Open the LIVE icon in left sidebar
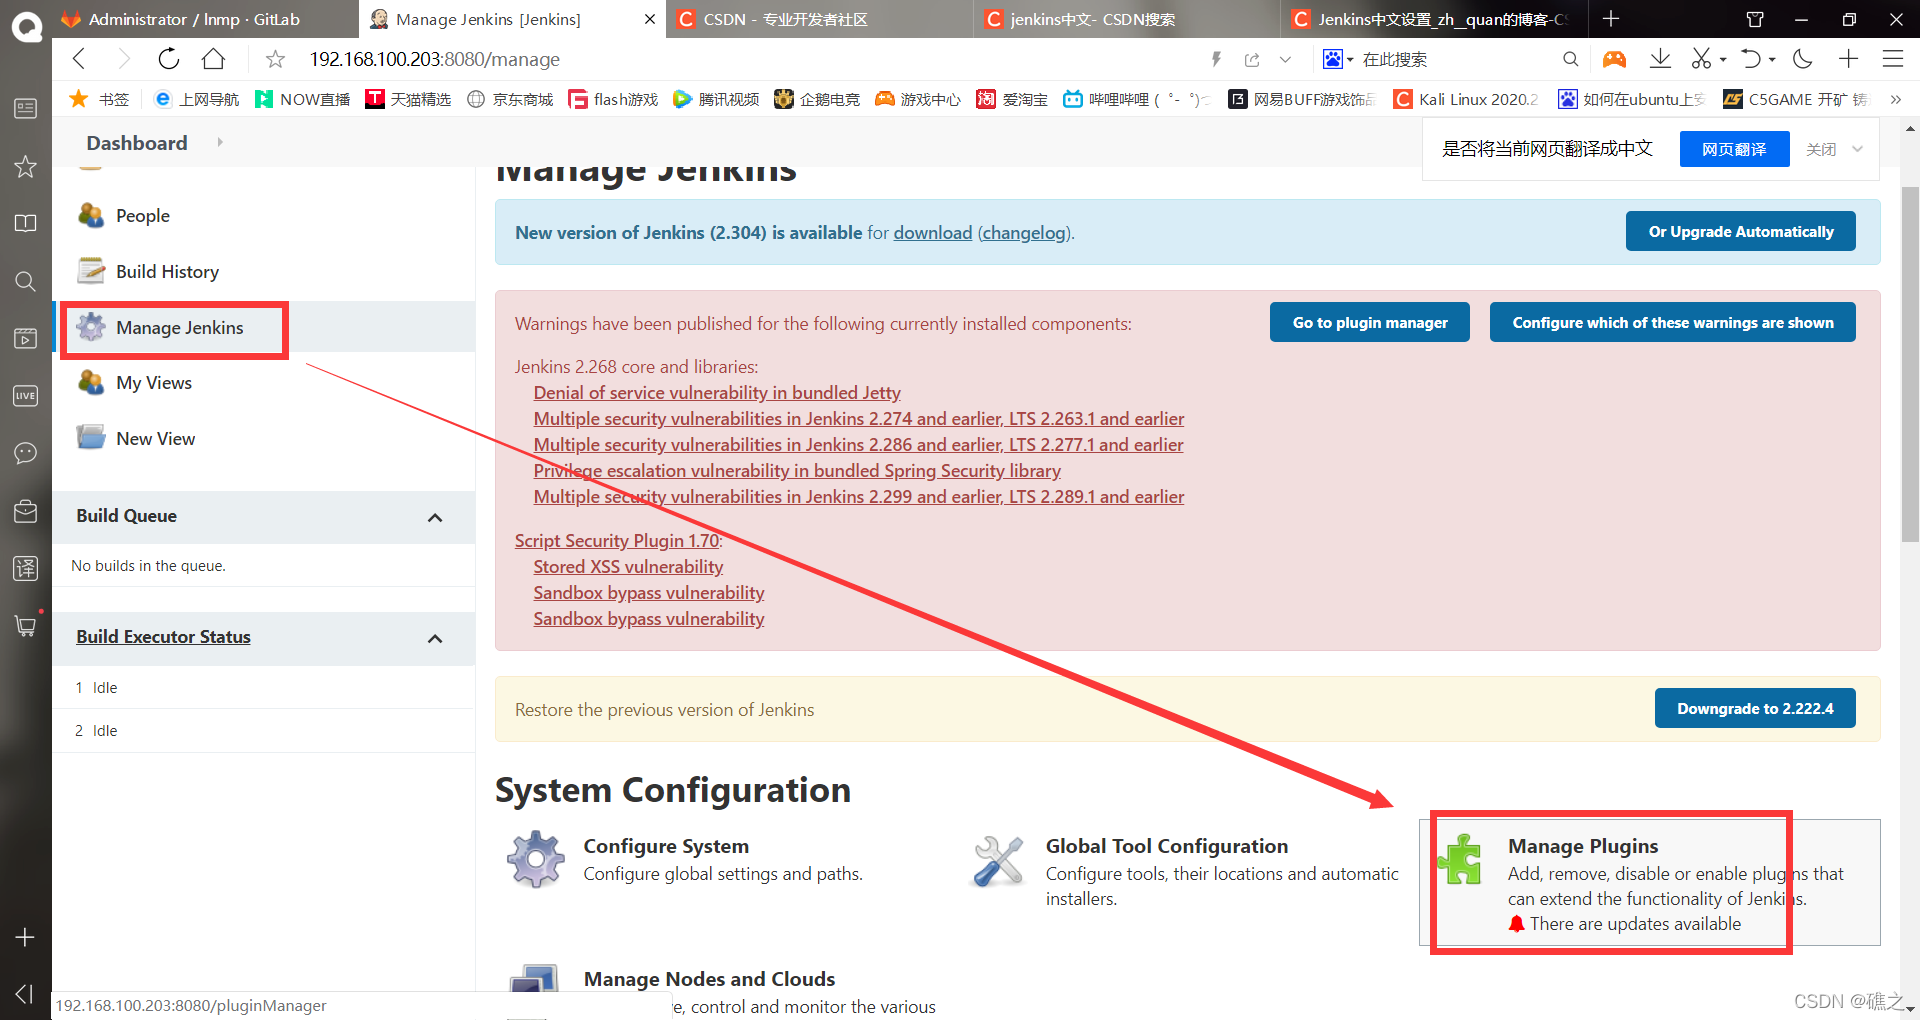This screenshot has width=1920, height=1020. pyautogui.click(x=26, y=396)
